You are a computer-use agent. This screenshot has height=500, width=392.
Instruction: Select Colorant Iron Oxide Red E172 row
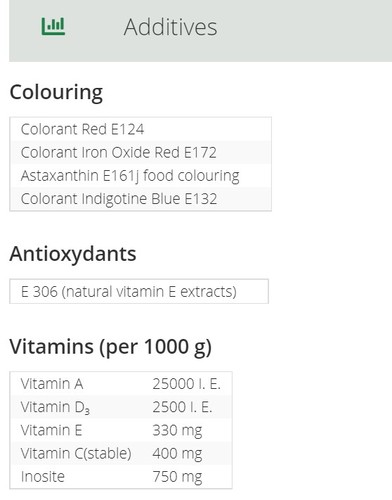[x=141, y=152]
